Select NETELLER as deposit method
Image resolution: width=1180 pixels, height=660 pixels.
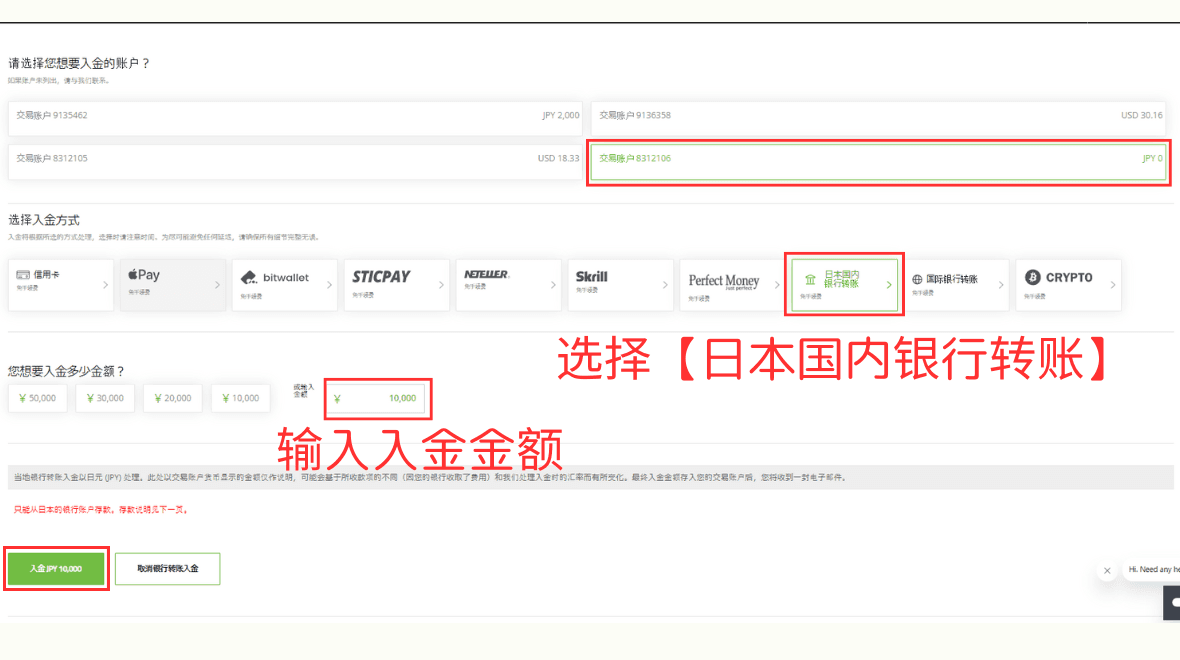tap(508, 284)
